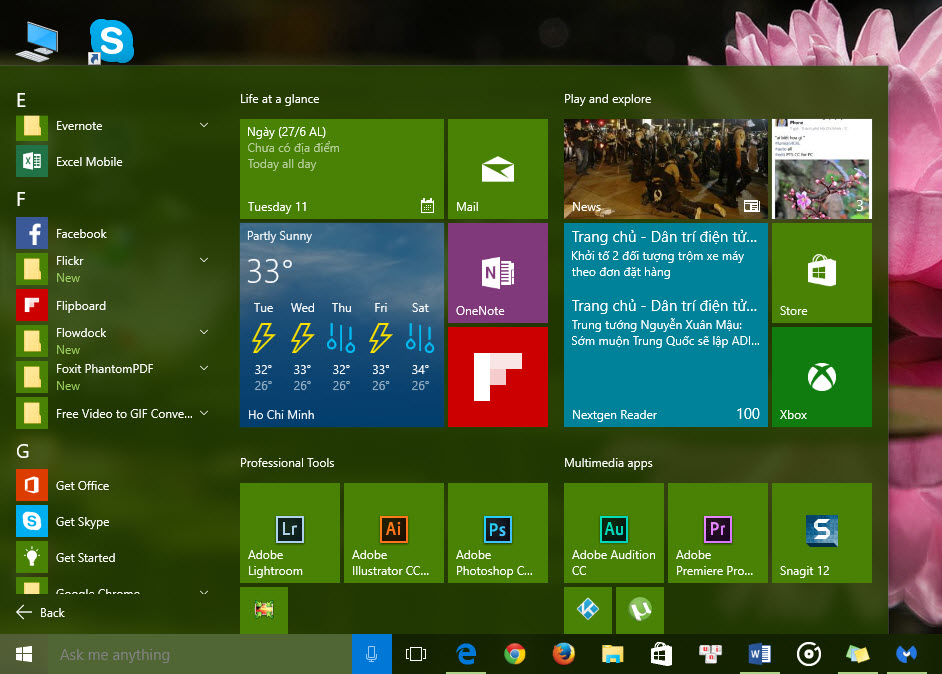The height and width of the screenshot is (674, 942).
Task: Select the letter G group header
Action: pos(21,451)
